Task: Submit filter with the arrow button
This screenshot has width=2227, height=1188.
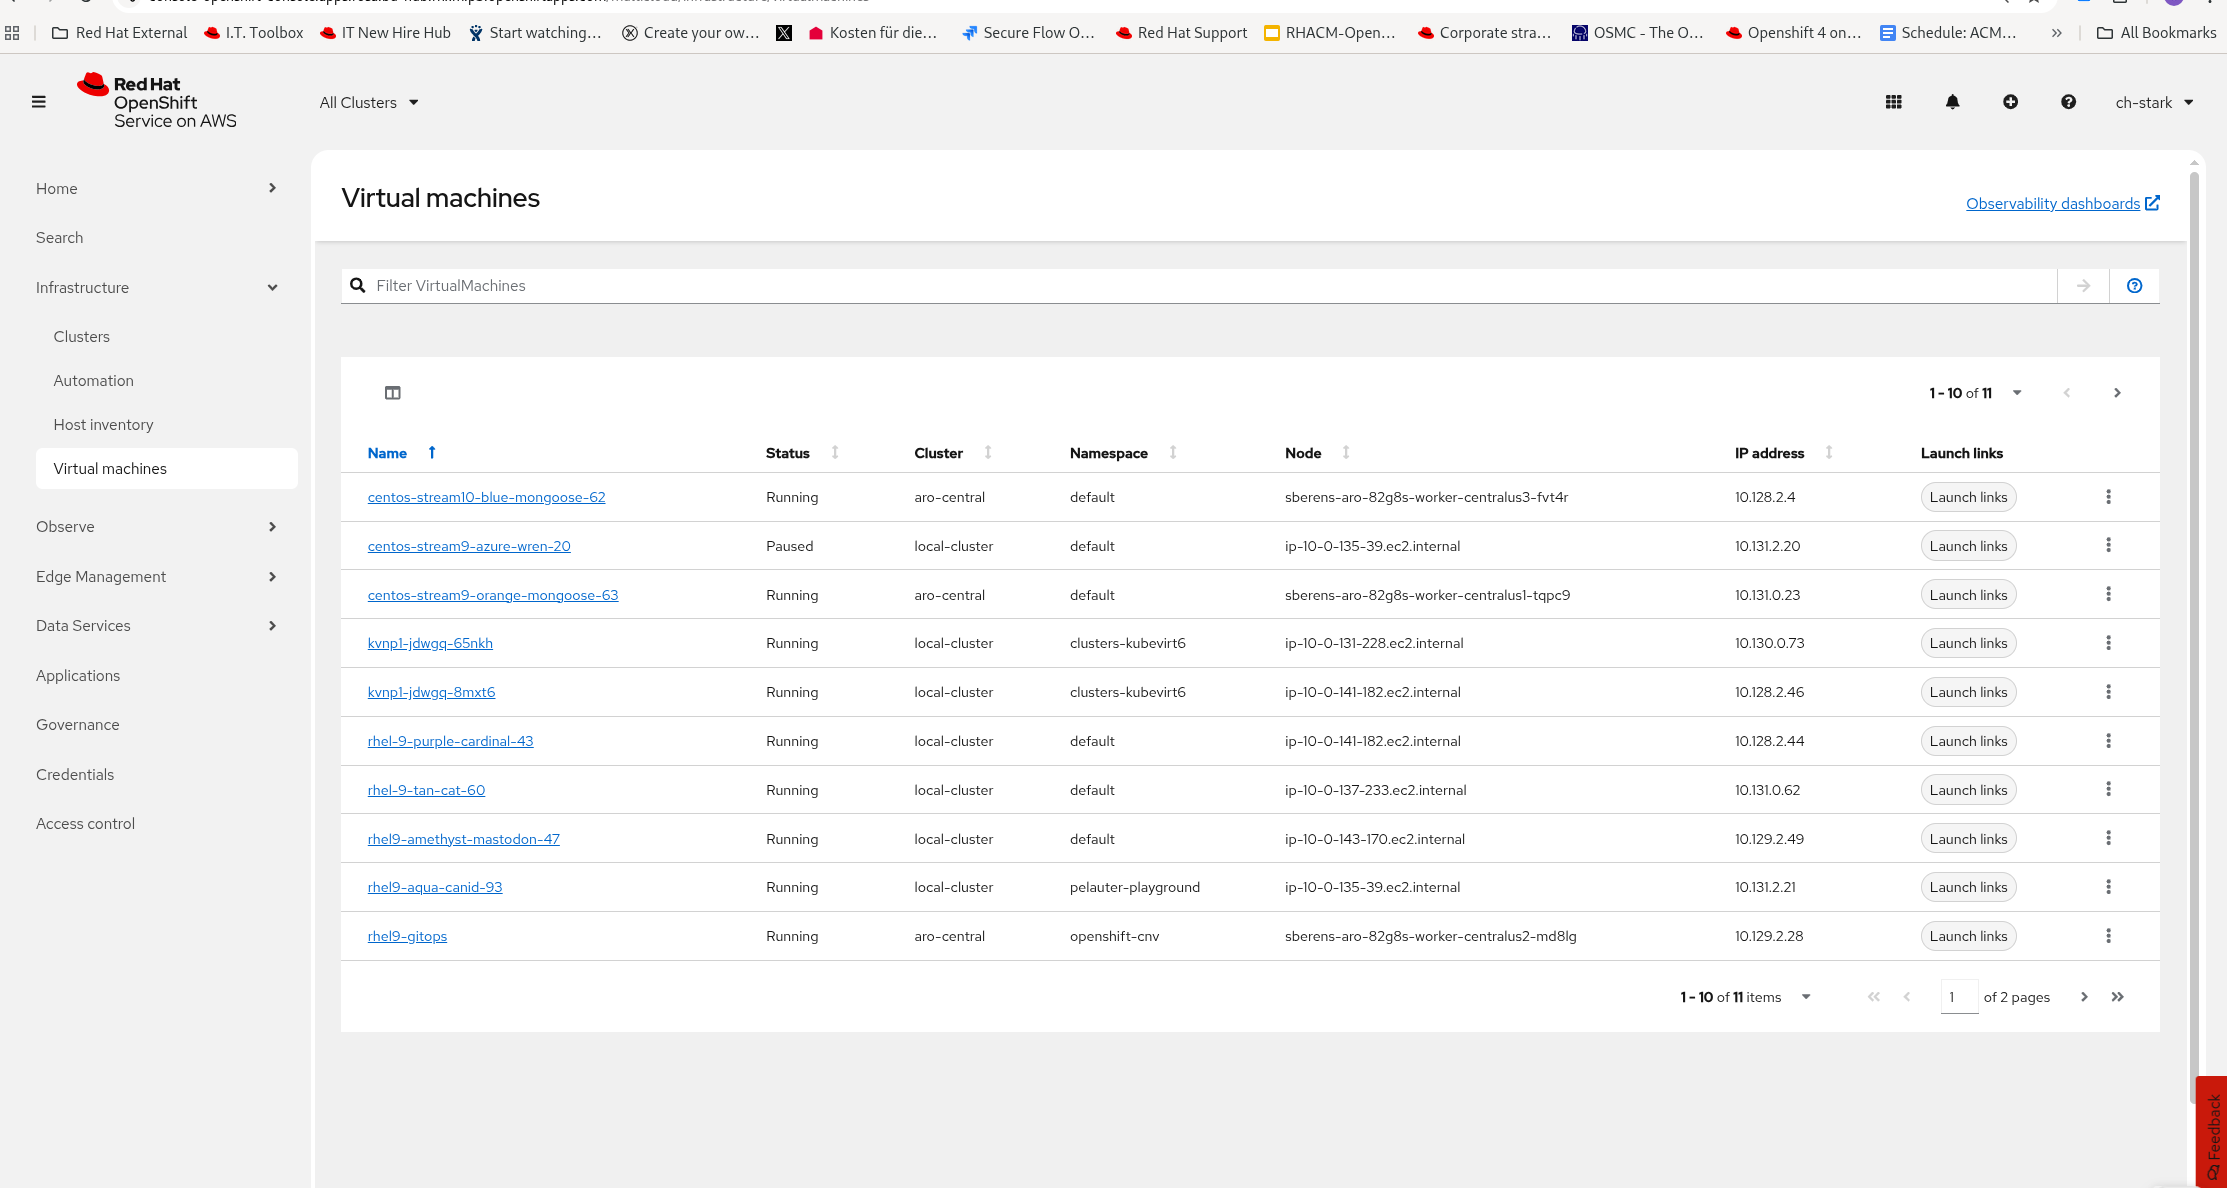Action: (2083, 286)
